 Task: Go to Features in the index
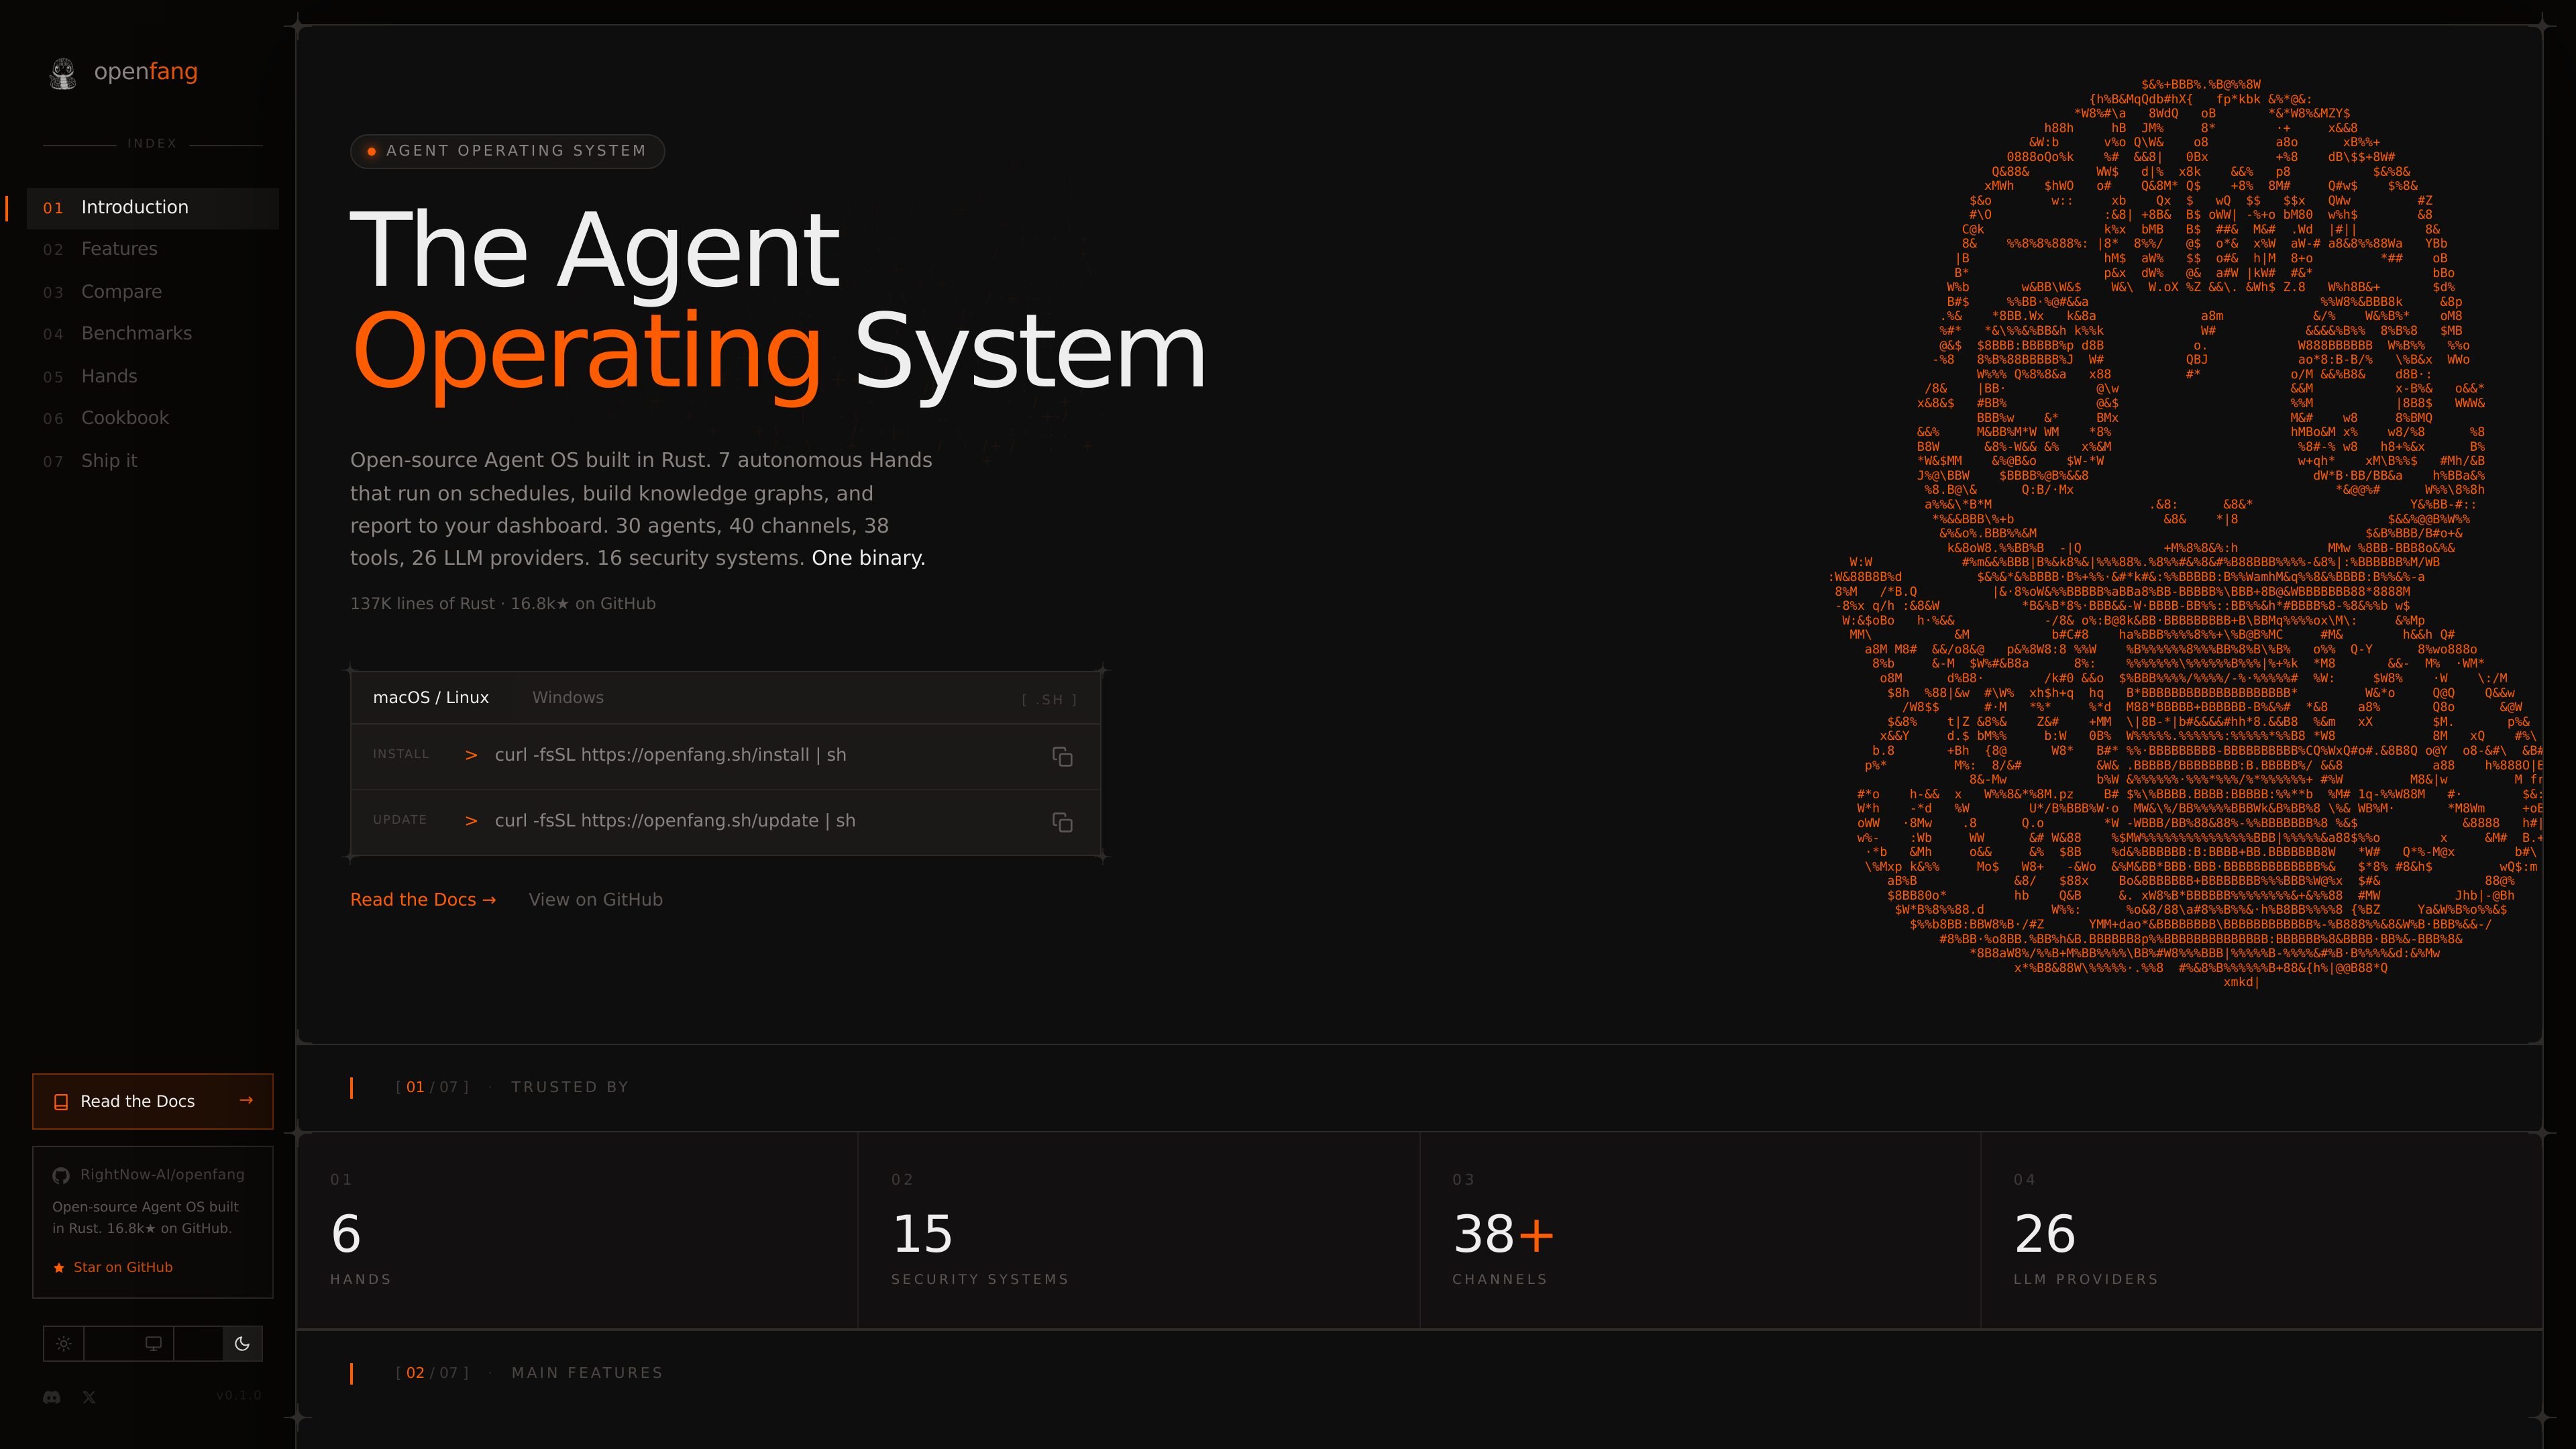(153, 249)
